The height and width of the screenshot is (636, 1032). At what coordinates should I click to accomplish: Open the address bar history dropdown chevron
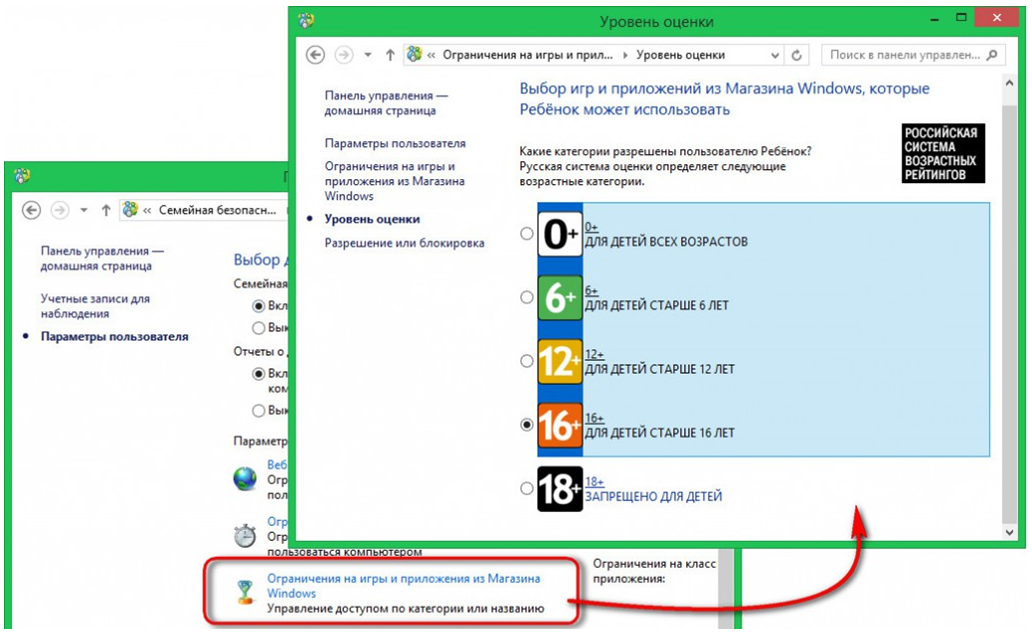[775, 56]
